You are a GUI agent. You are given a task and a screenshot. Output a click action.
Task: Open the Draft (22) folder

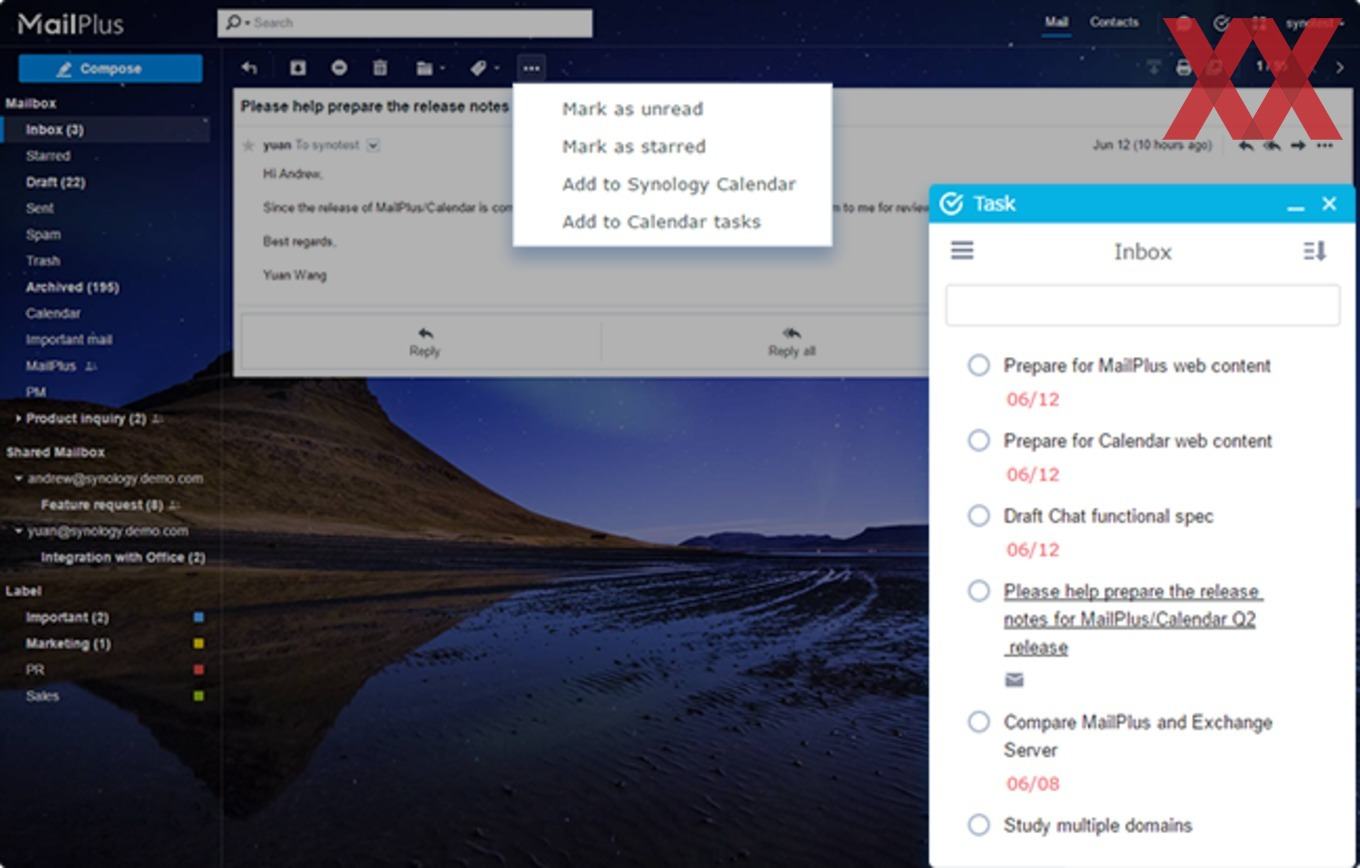(55, 182)
